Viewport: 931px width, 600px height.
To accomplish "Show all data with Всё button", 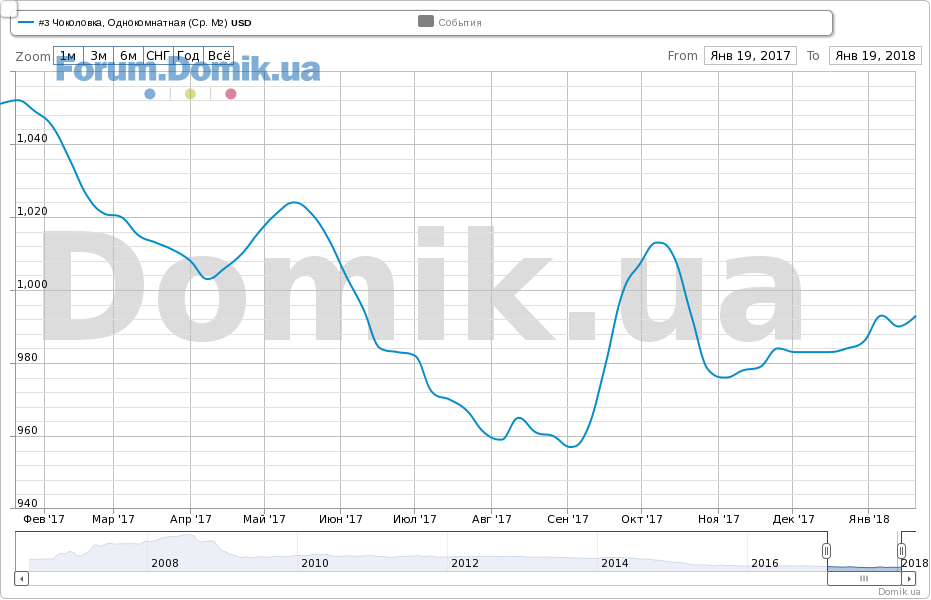I will coord(218,56).
